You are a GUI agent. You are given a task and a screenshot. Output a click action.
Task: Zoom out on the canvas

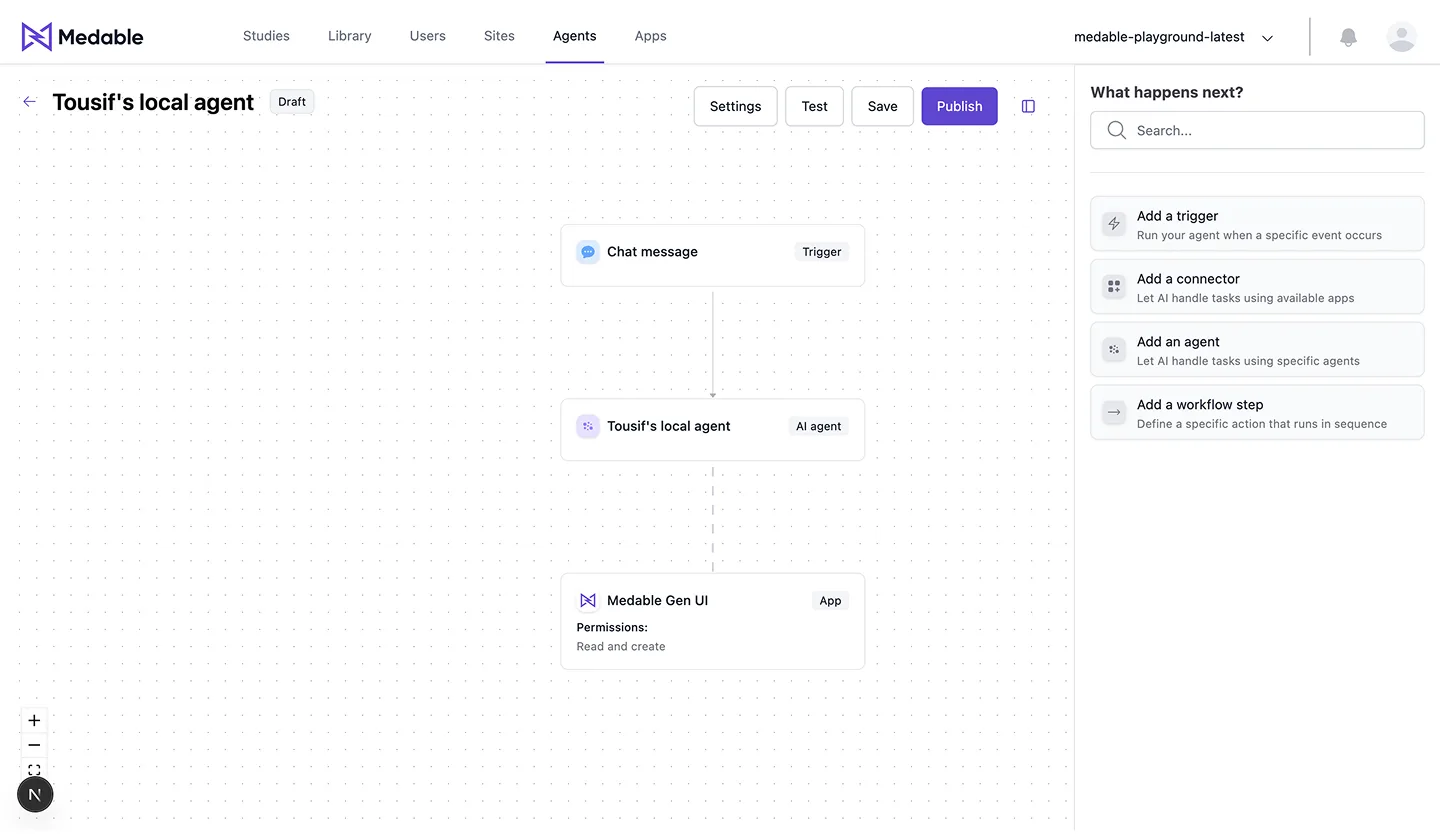pos(34,746)
